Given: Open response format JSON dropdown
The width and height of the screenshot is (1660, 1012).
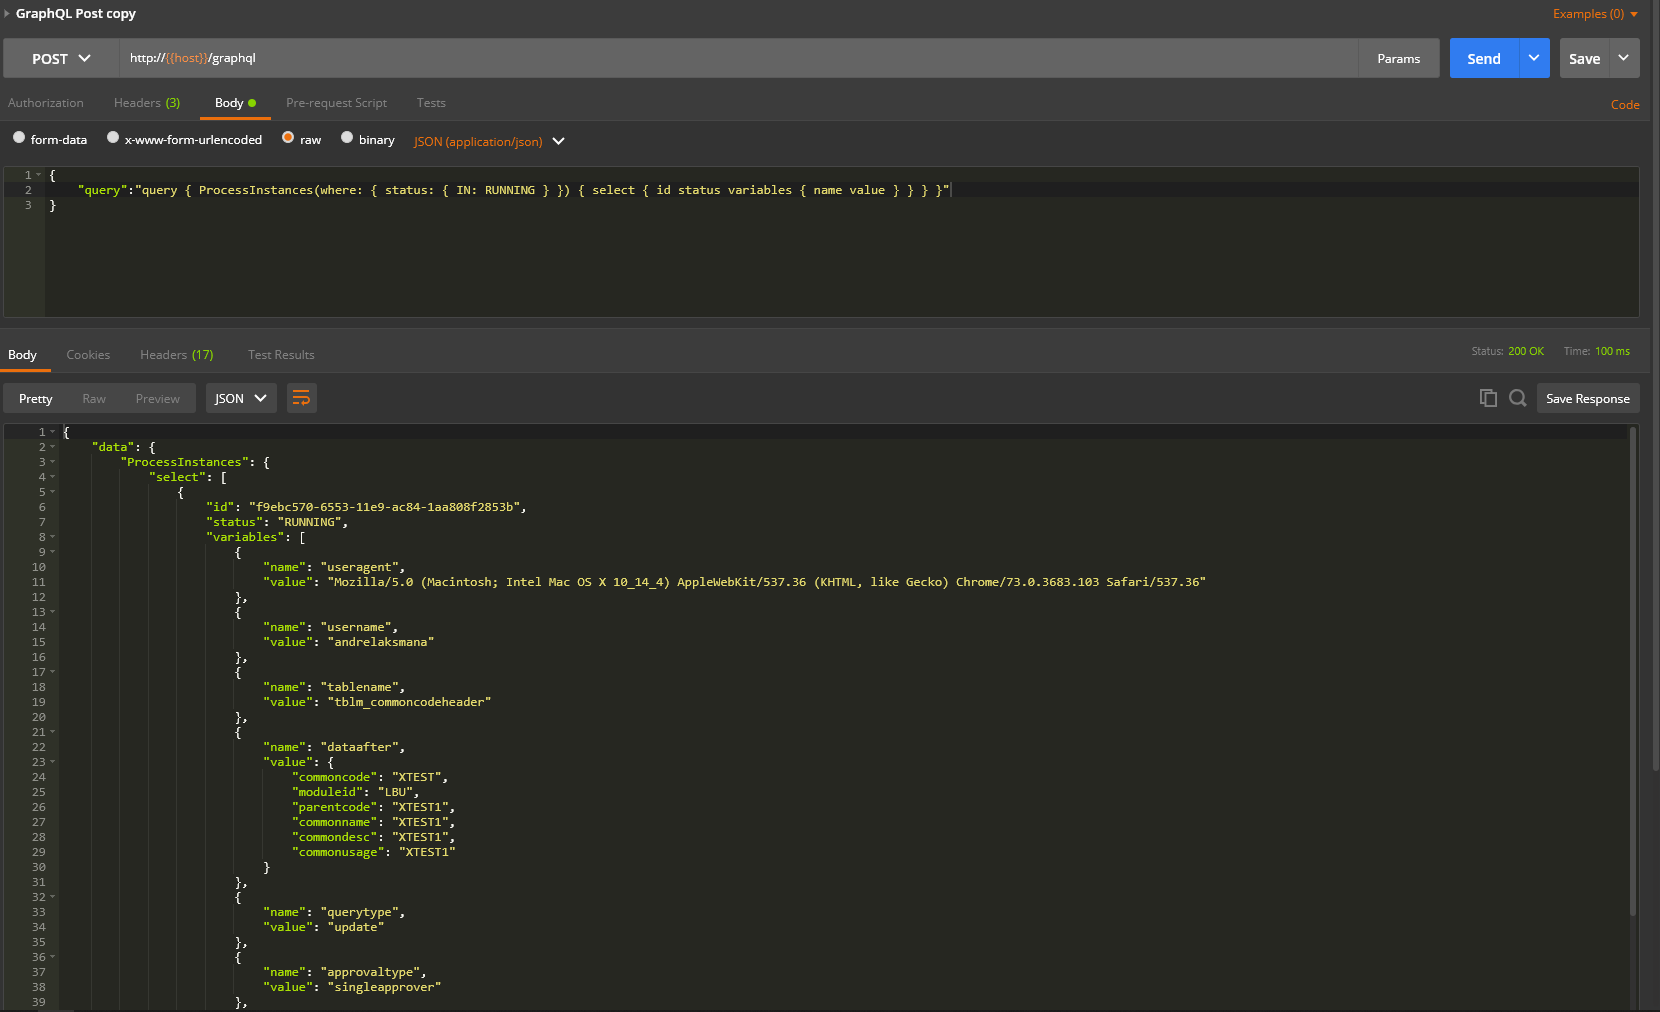Looking at the screenshot, I should 241,398.
